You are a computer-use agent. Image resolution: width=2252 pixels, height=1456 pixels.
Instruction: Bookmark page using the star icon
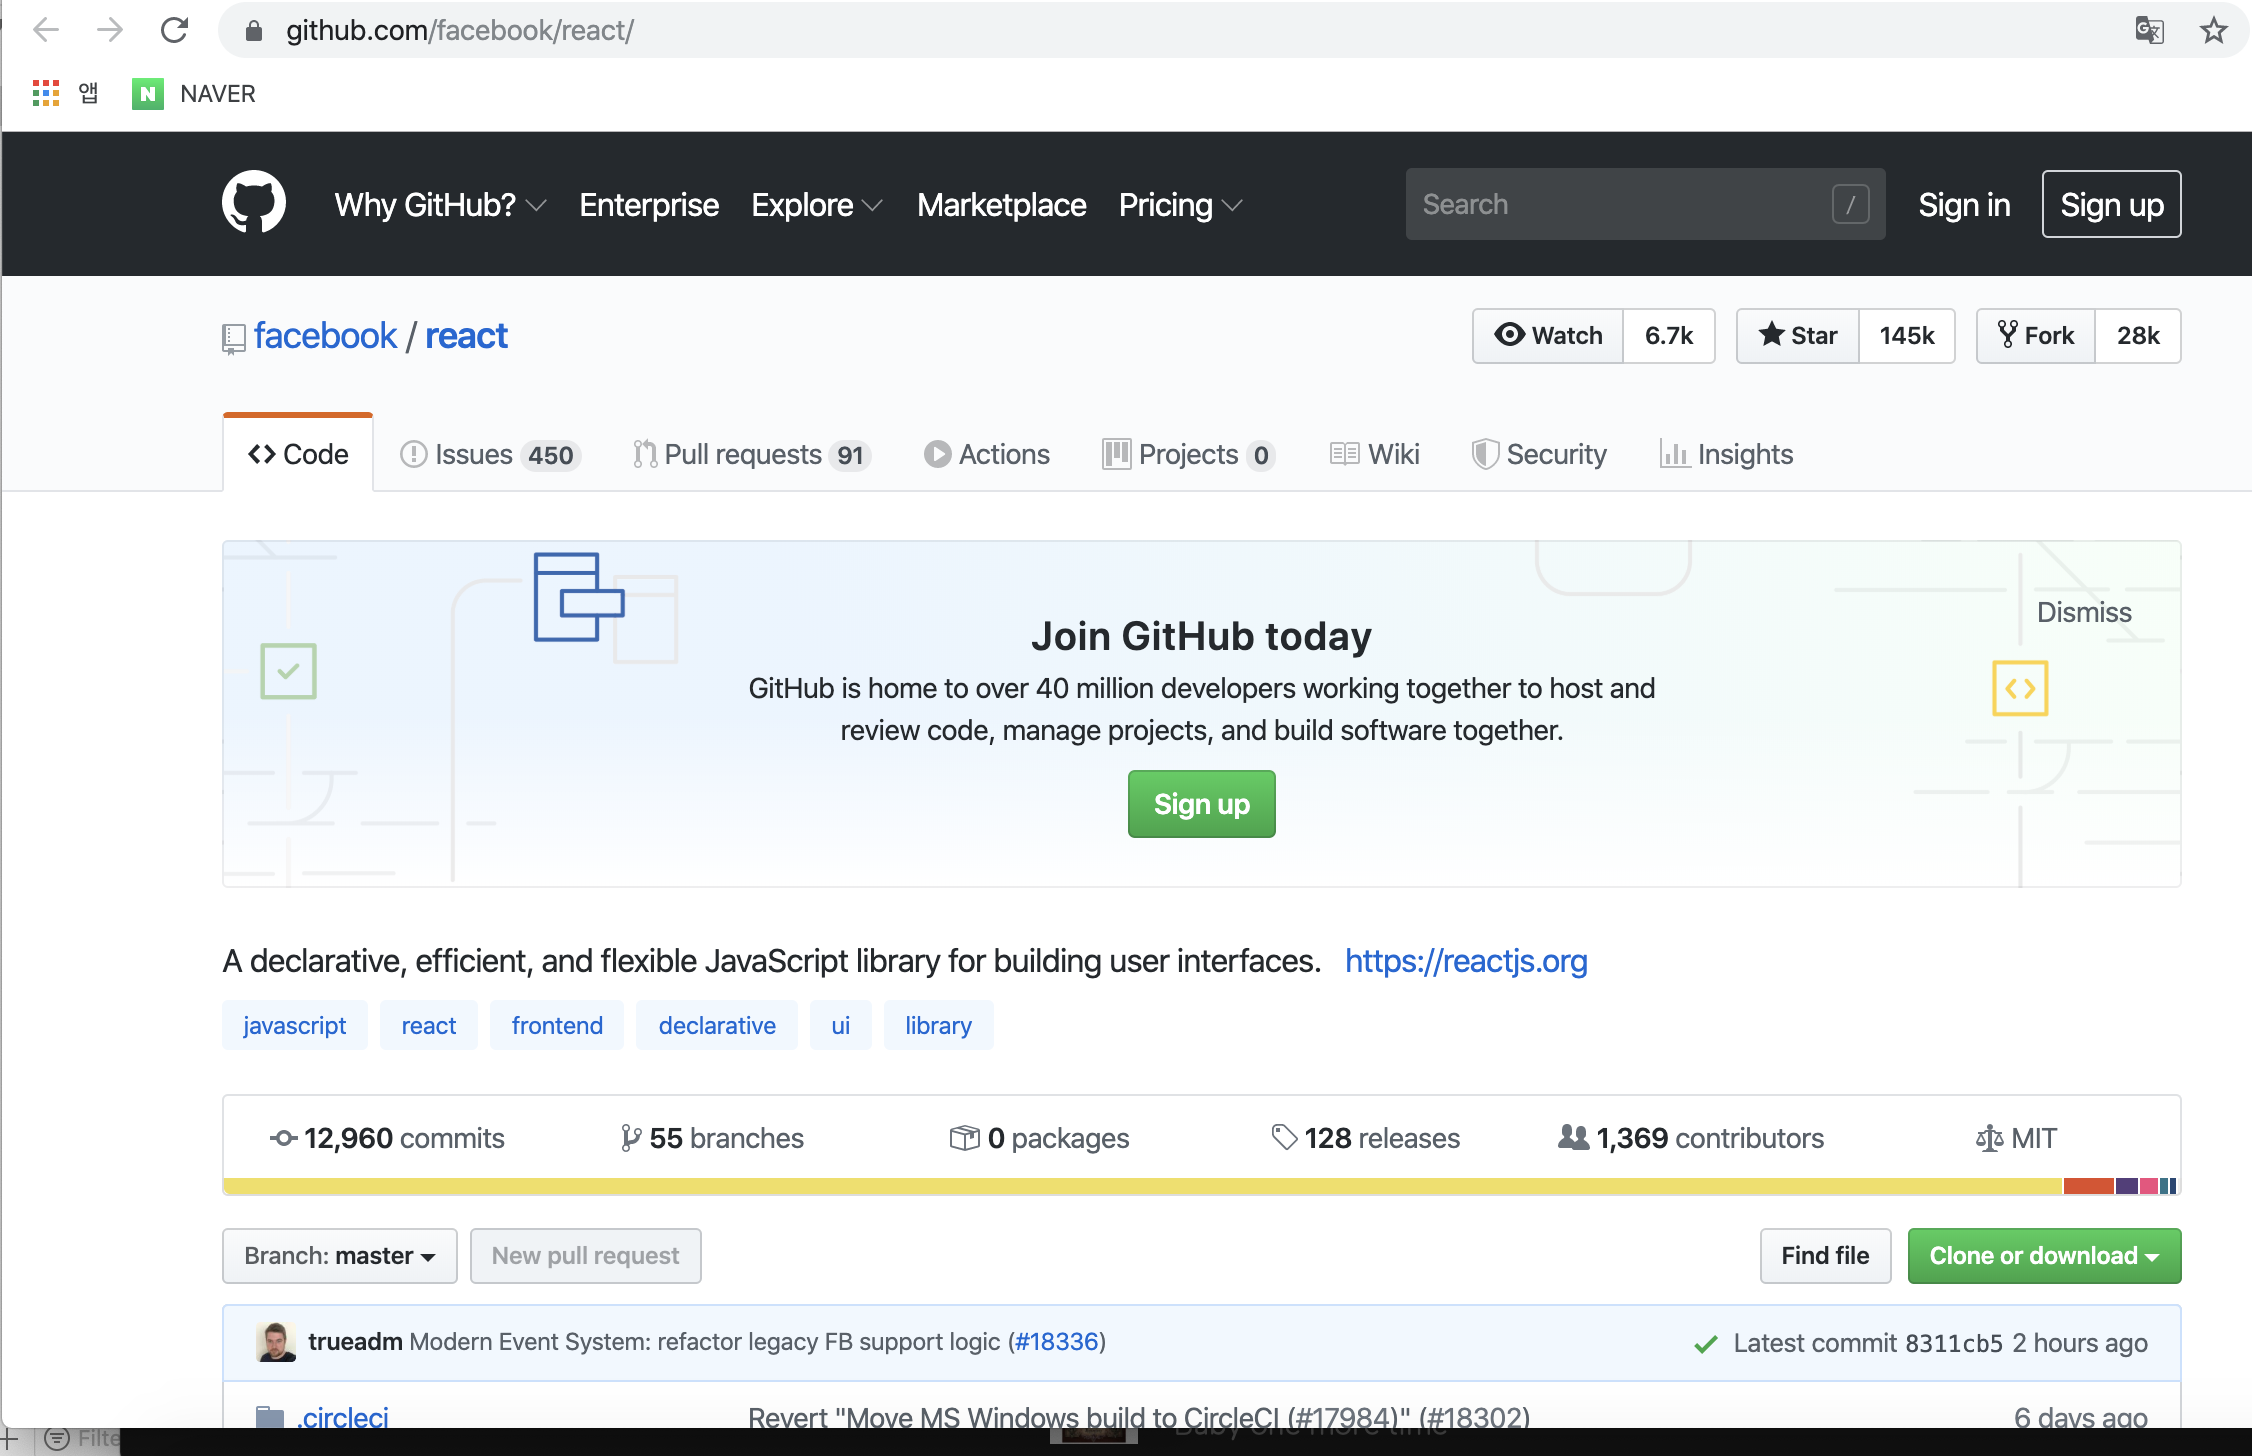pyautogui.click(x=2213, y=30)
